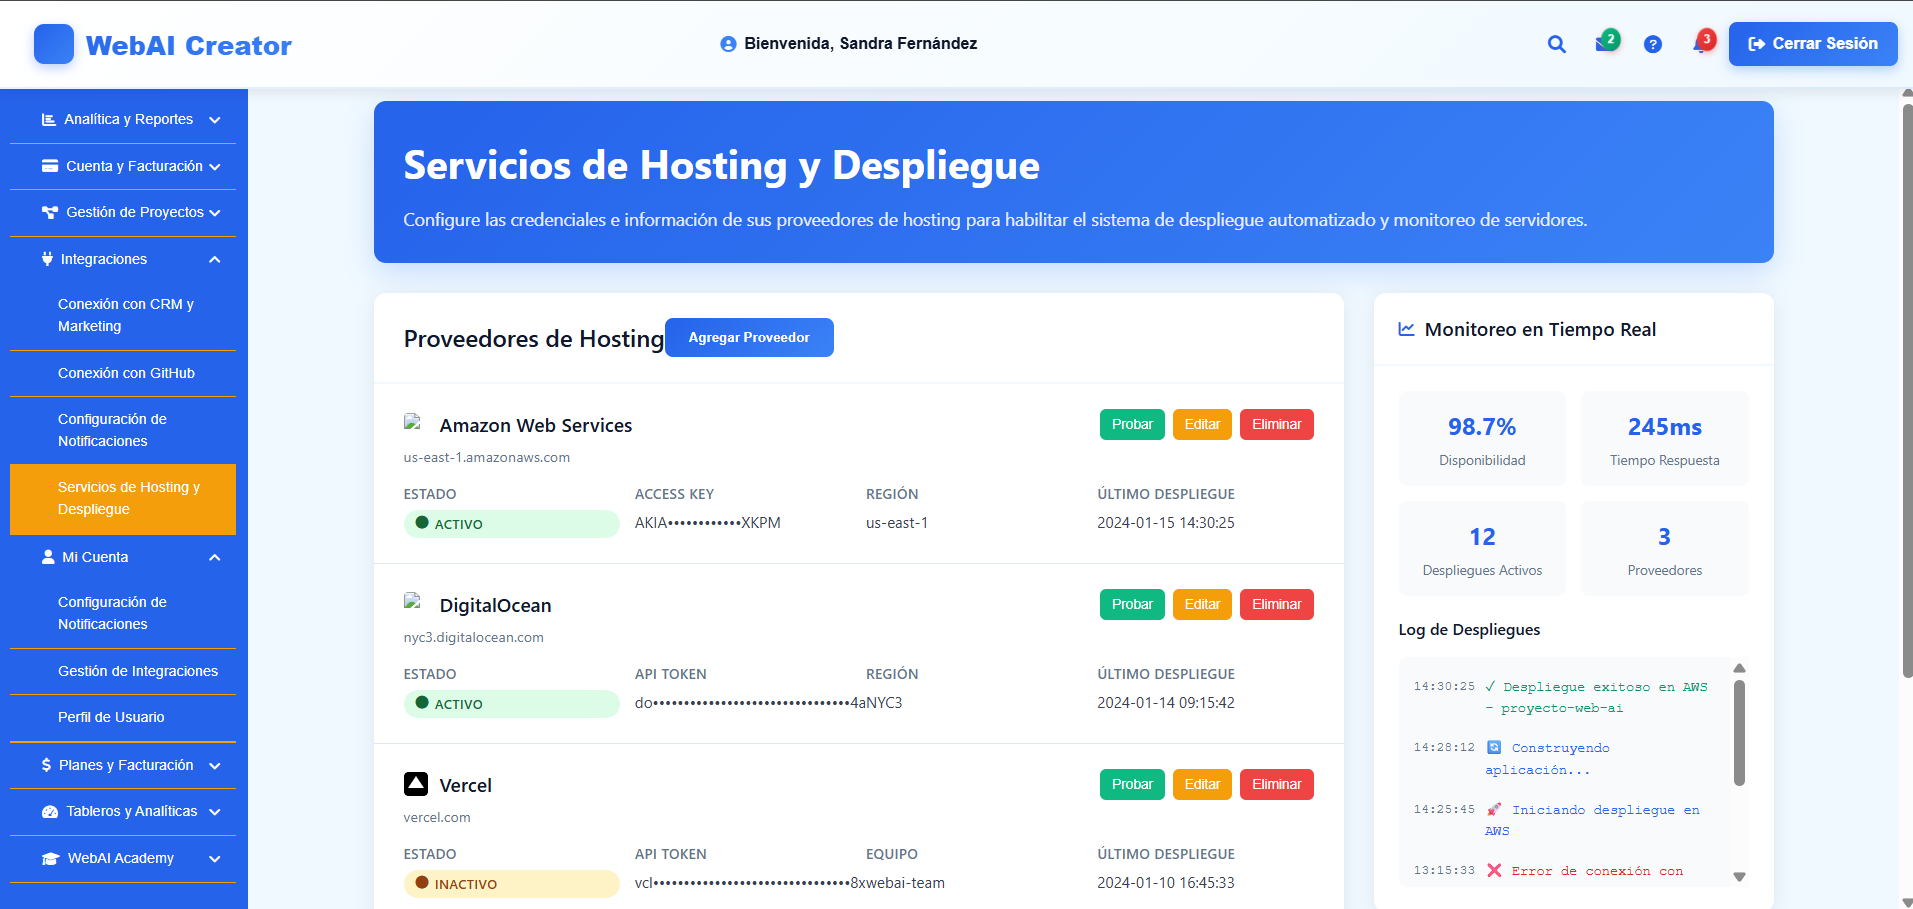Click the rocket icon in deployment log
The width and height of the screenshot is (1913, 909).
click(x=1494, y=809)
